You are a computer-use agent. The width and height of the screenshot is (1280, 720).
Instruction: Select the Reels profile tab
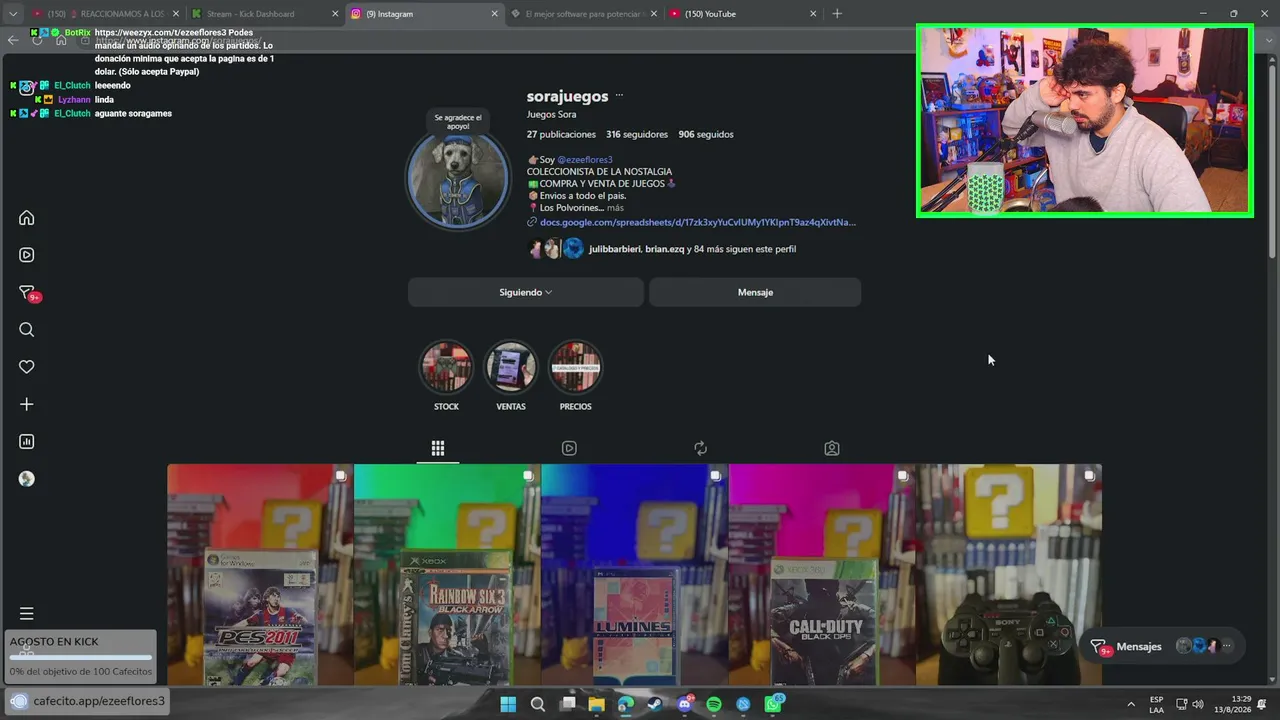(569, 448)
